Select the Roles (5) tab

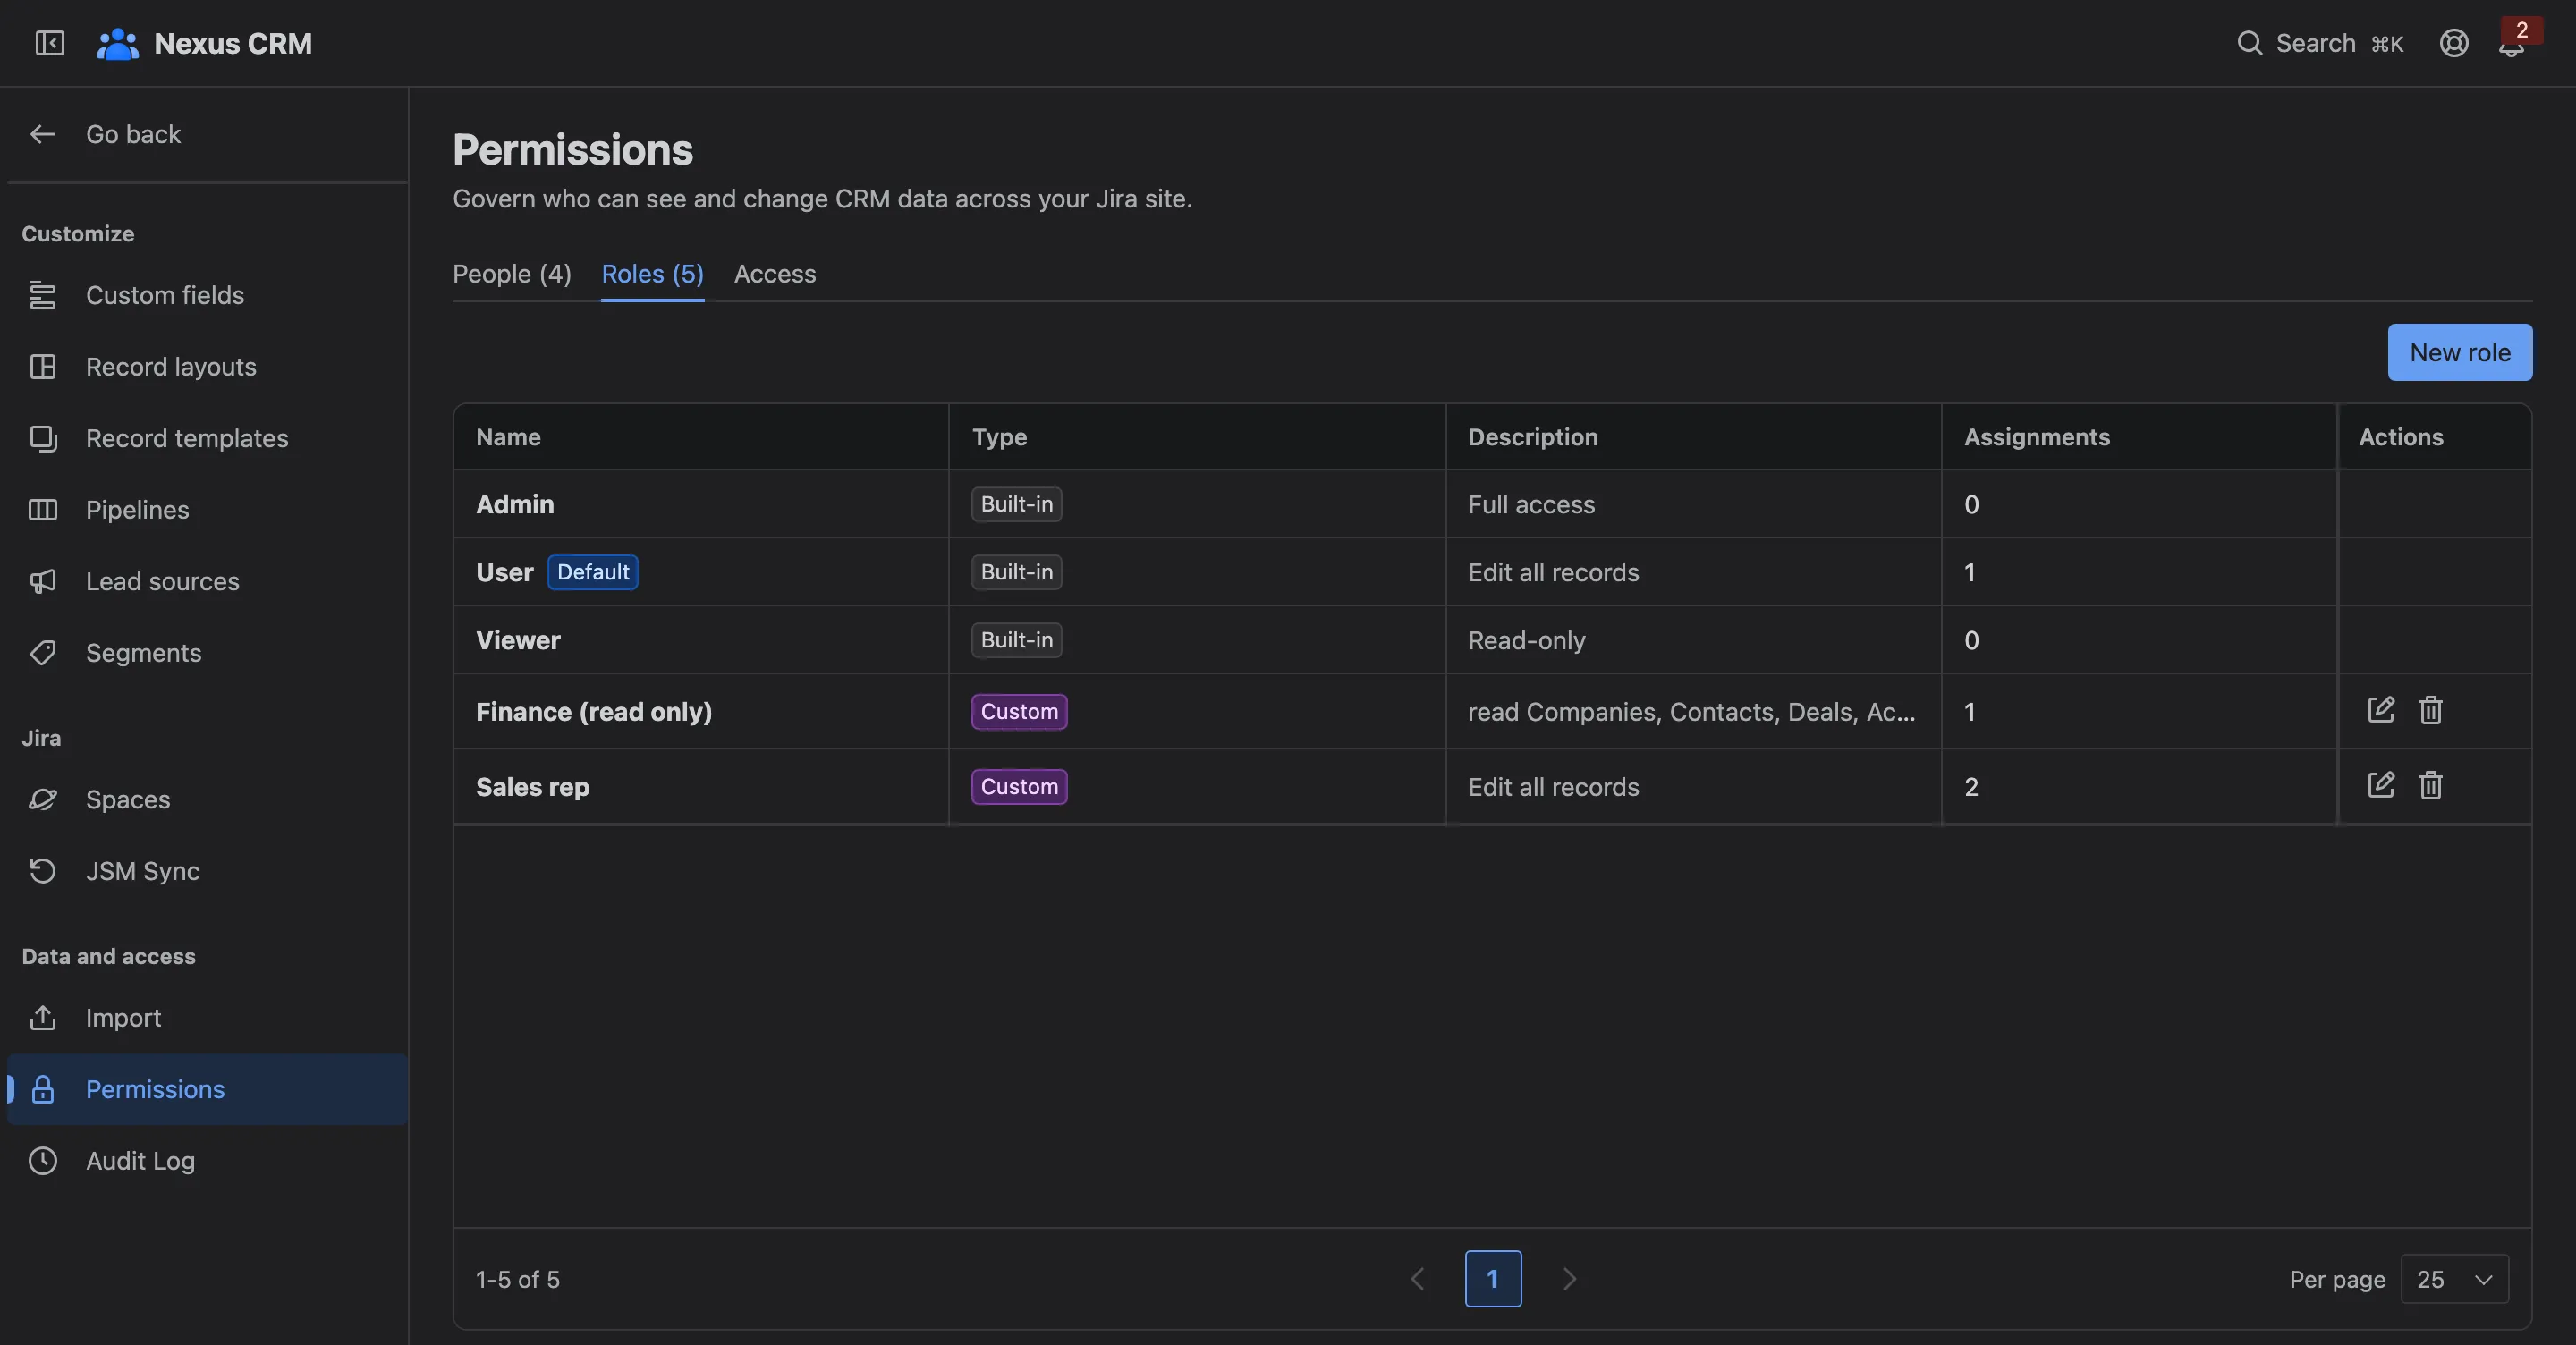pos(652,274)
